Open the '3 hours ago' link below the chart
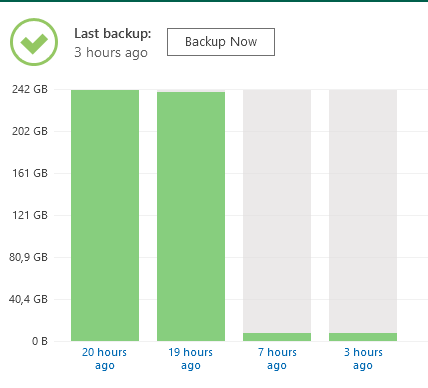This screenshot has width=428, height=388. pyautogui.click(x=363, y=359)
